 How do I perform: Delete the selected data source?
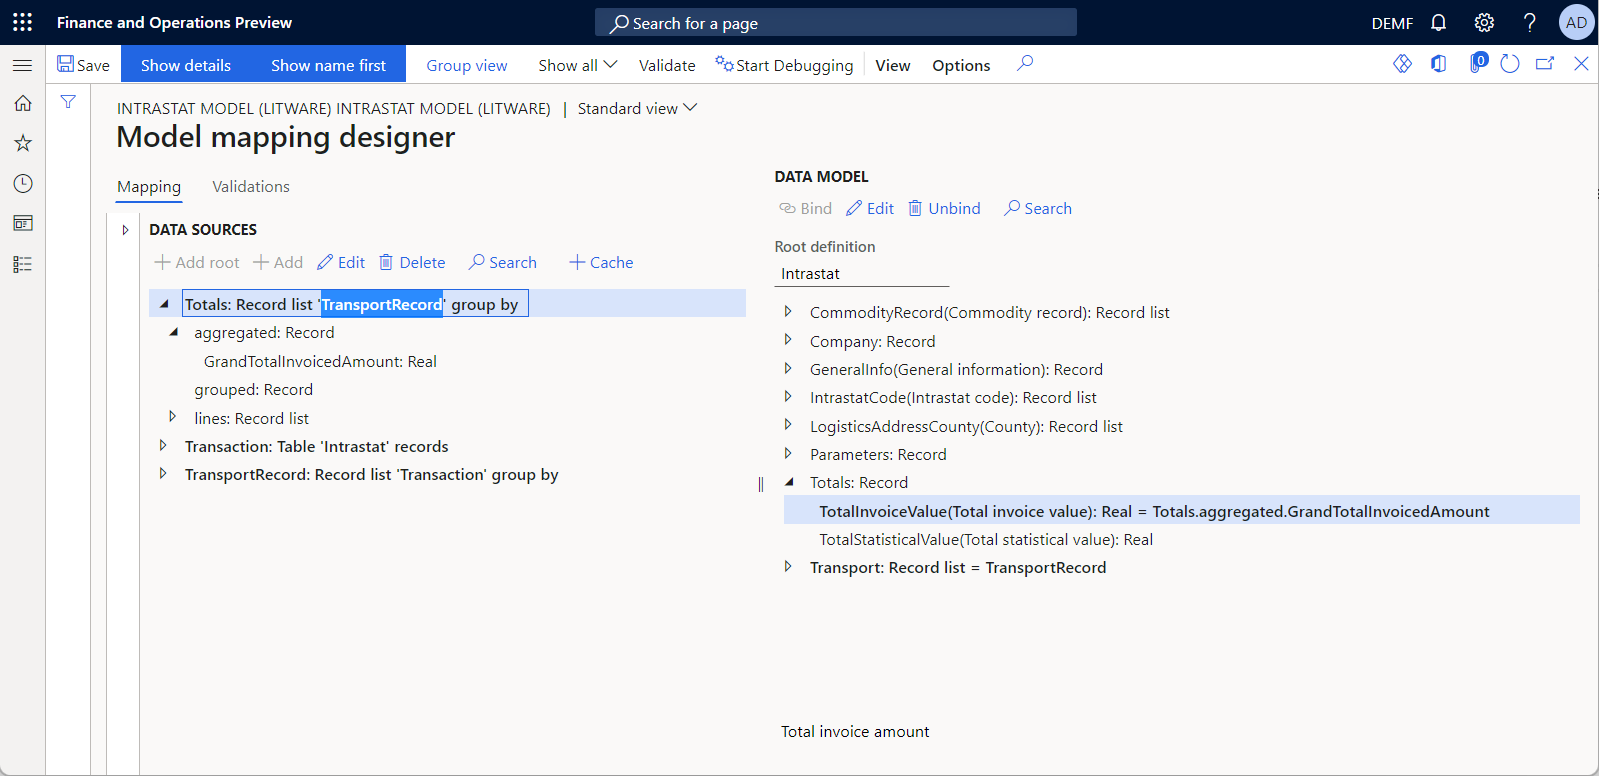tap(412, 262)
